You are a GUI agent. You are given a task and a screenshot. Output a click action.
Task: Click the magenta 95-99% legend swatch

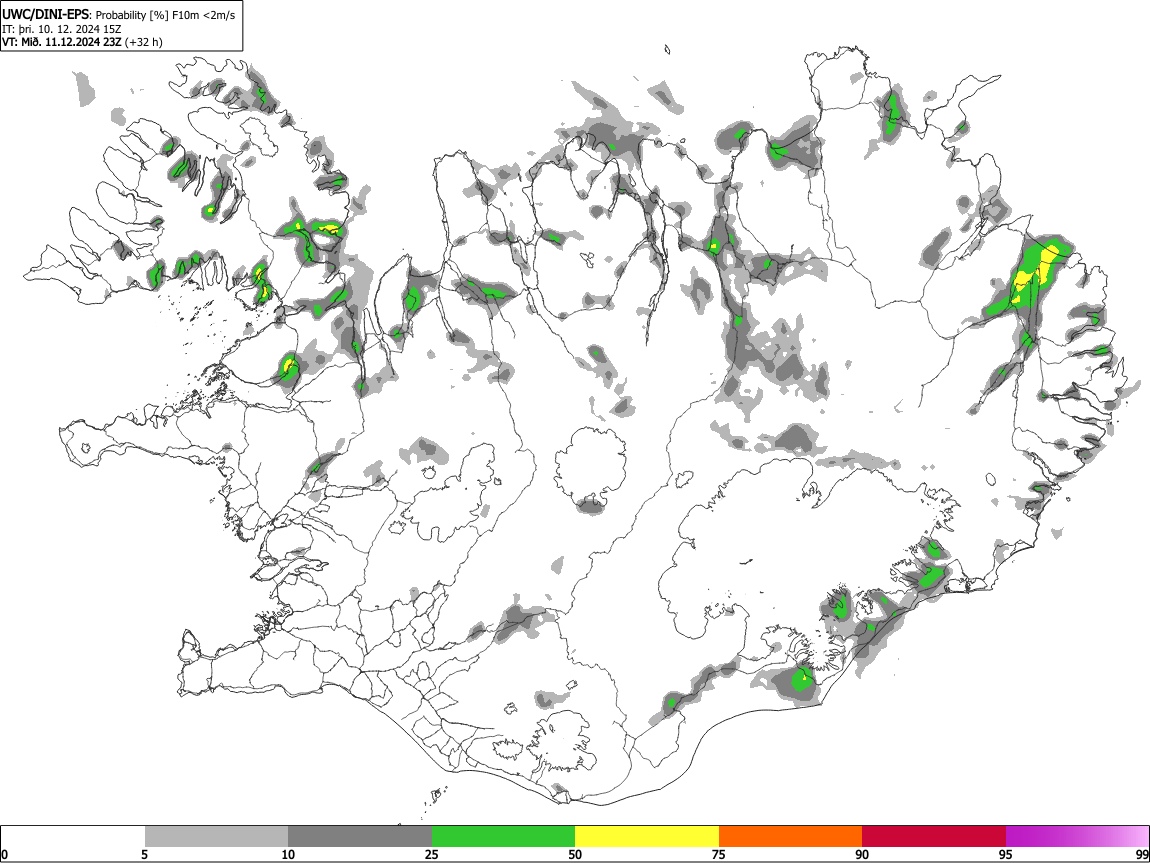click(x=1077, y=836)
